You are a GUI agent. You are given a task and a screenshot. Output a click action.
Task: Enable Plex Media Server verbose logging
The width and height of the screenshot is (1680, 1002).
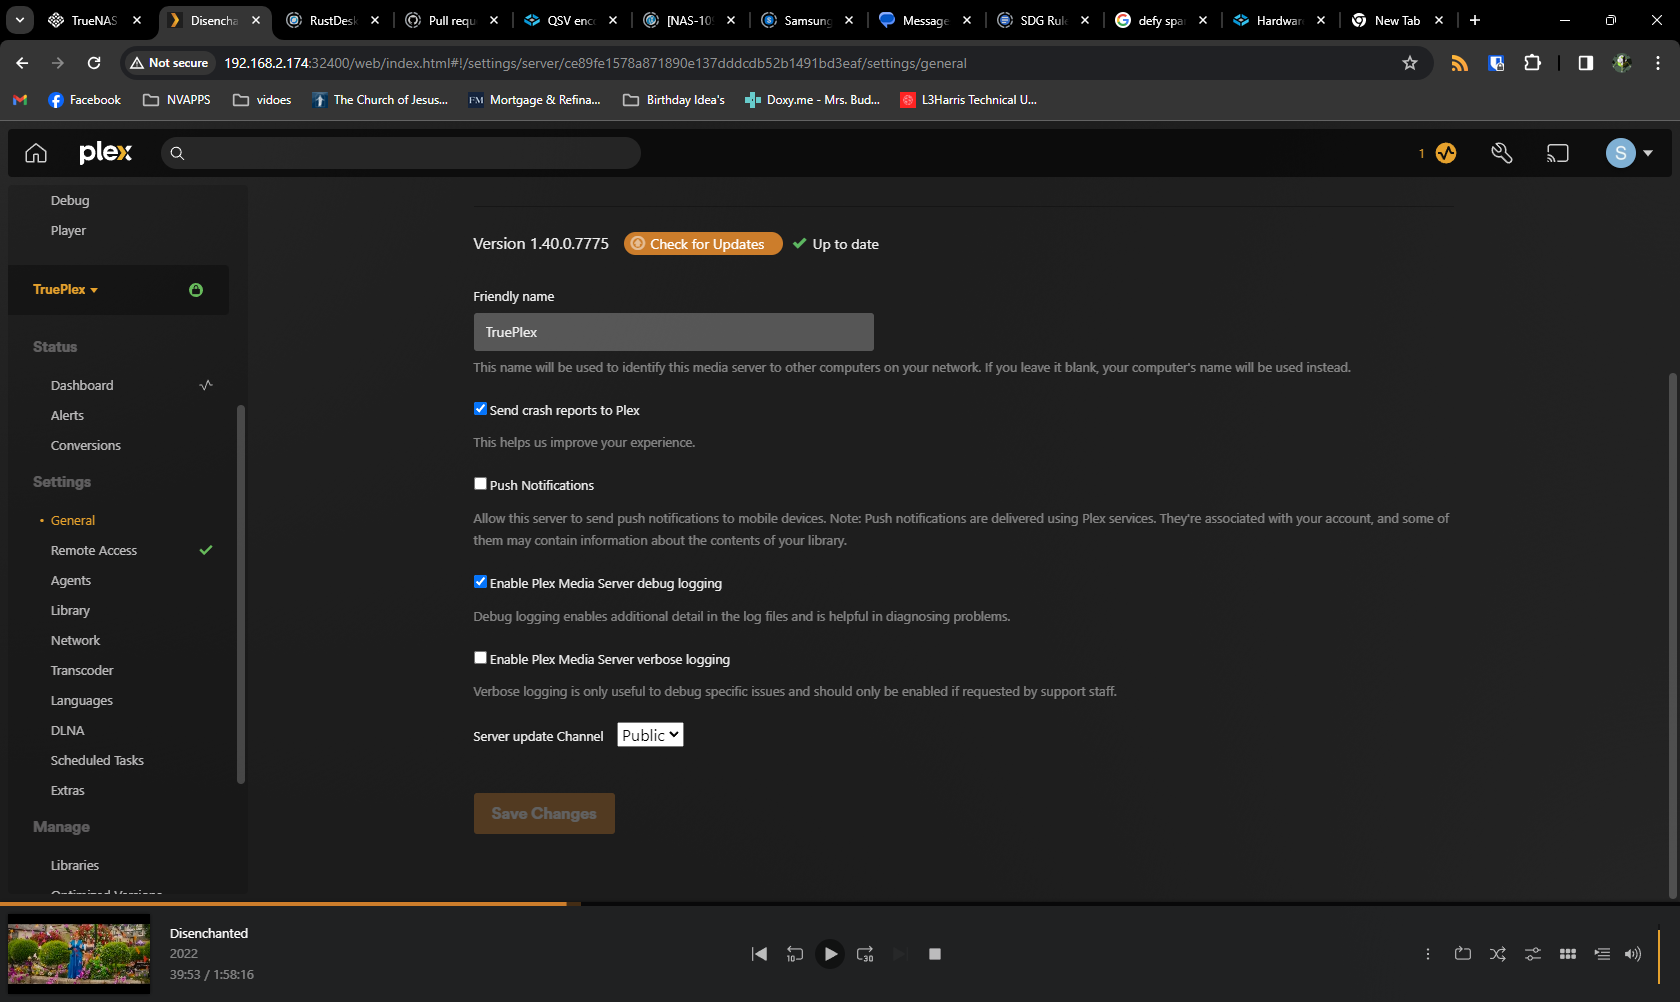coord(480,658)
